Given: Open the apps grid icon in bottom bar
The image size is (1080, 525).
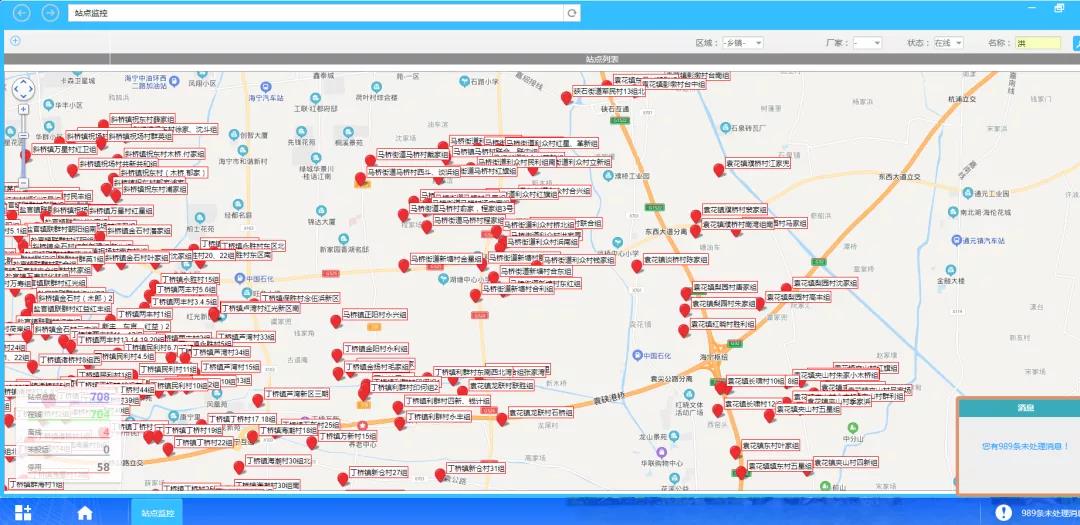Looking at the screenshot, I should (23, 512).
